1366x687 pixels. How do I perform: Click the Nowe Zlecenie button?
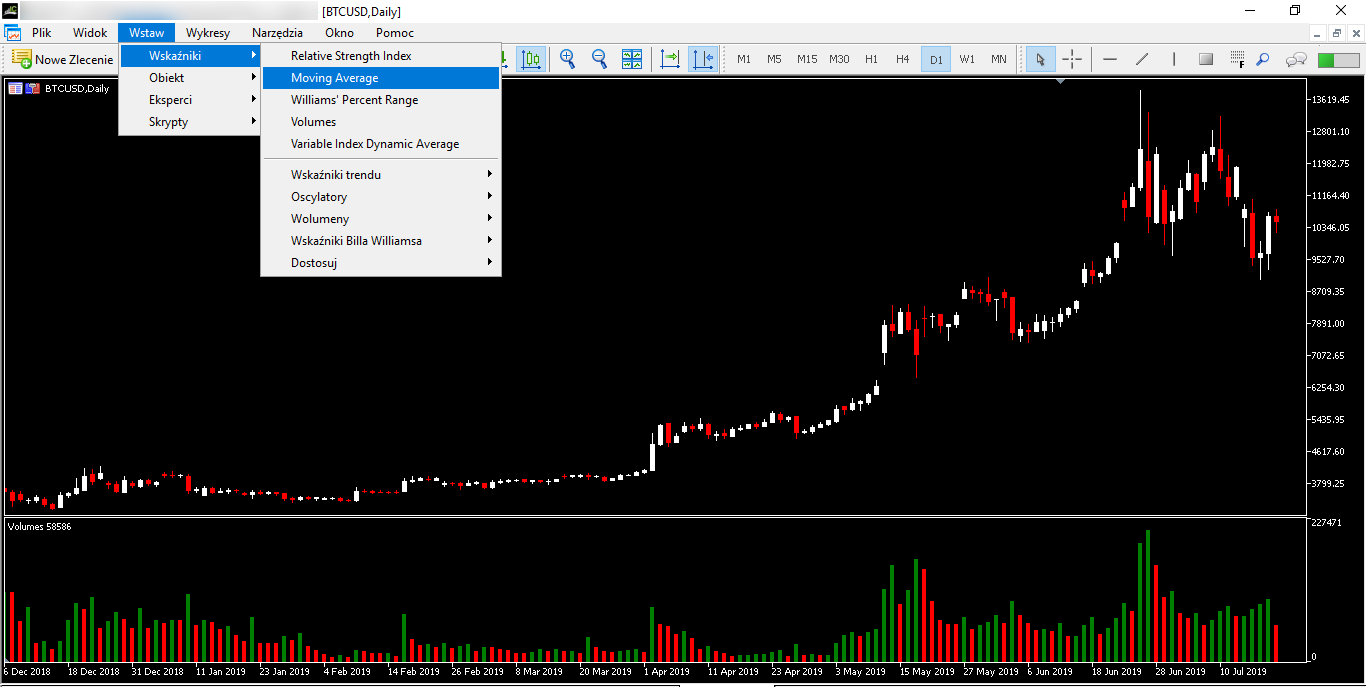pos(63,59)
